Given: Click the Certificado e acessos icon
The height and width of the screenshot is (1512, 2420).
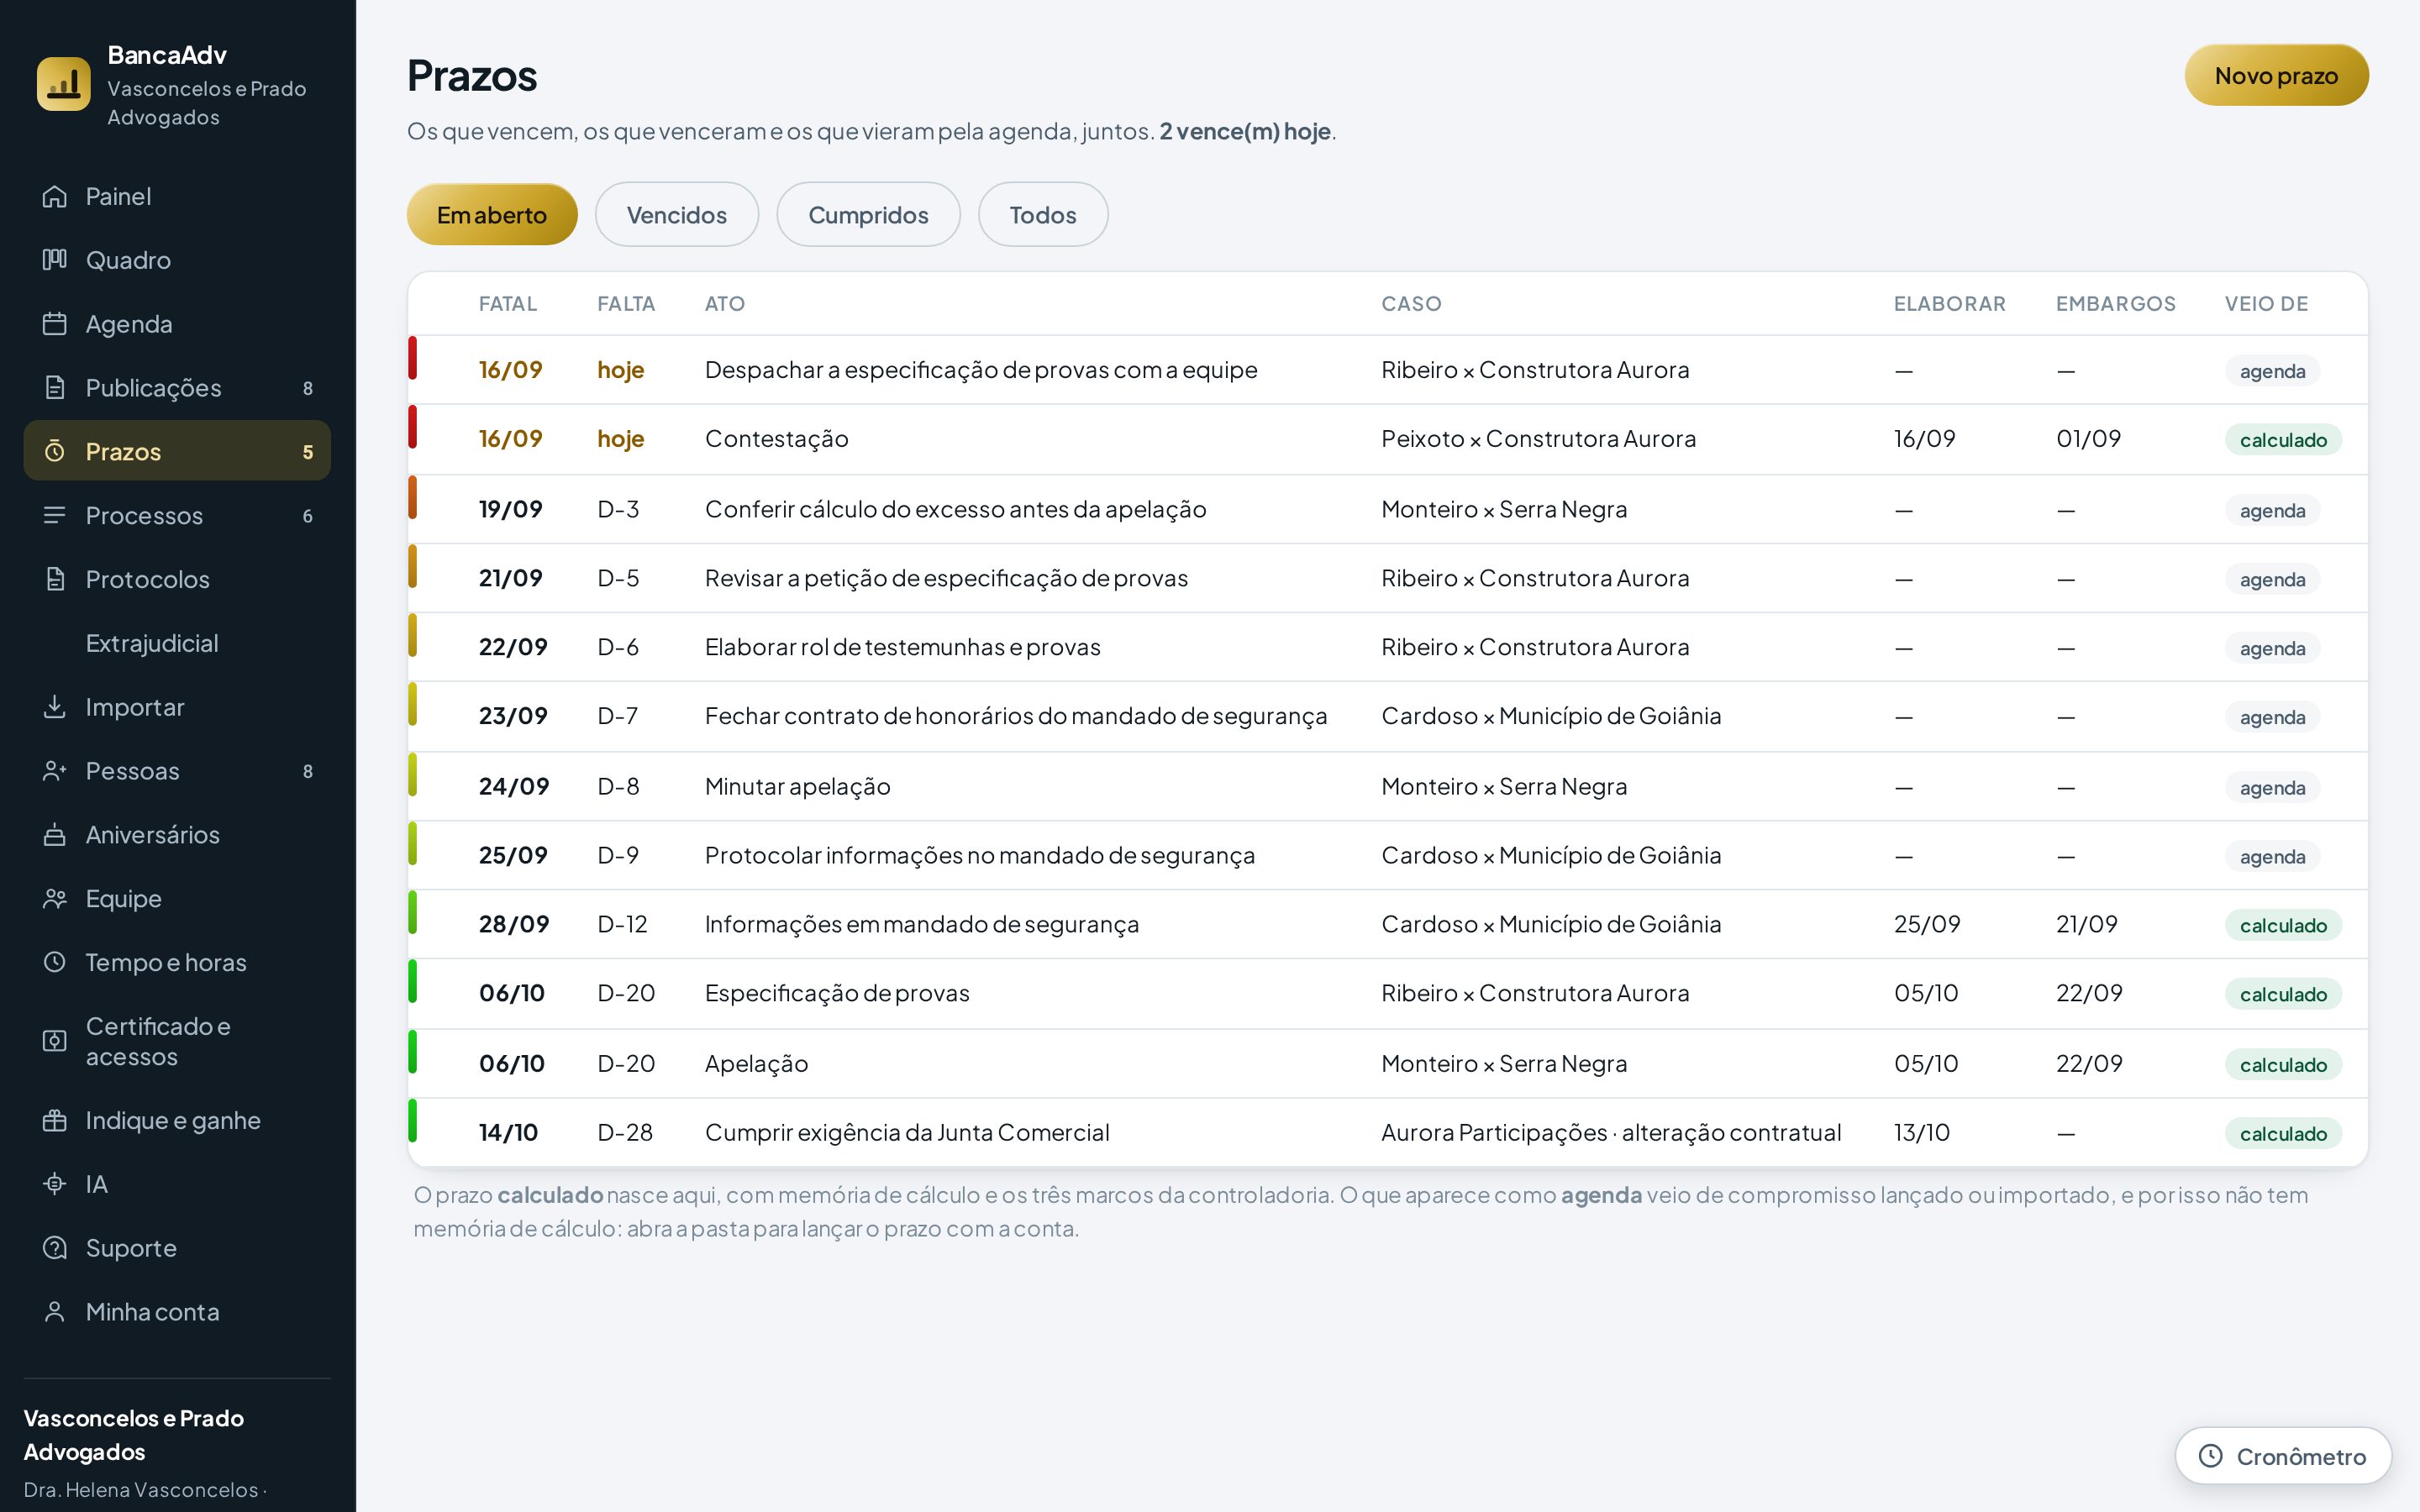Looking at the screenshot, I should (x=55, y=1041).
